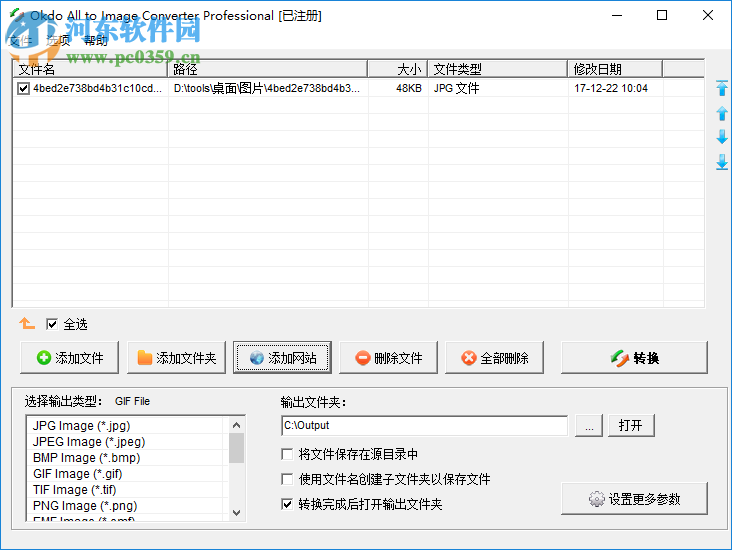
Task: Sort by 文件类型 column header
Action: pos(498,69)
